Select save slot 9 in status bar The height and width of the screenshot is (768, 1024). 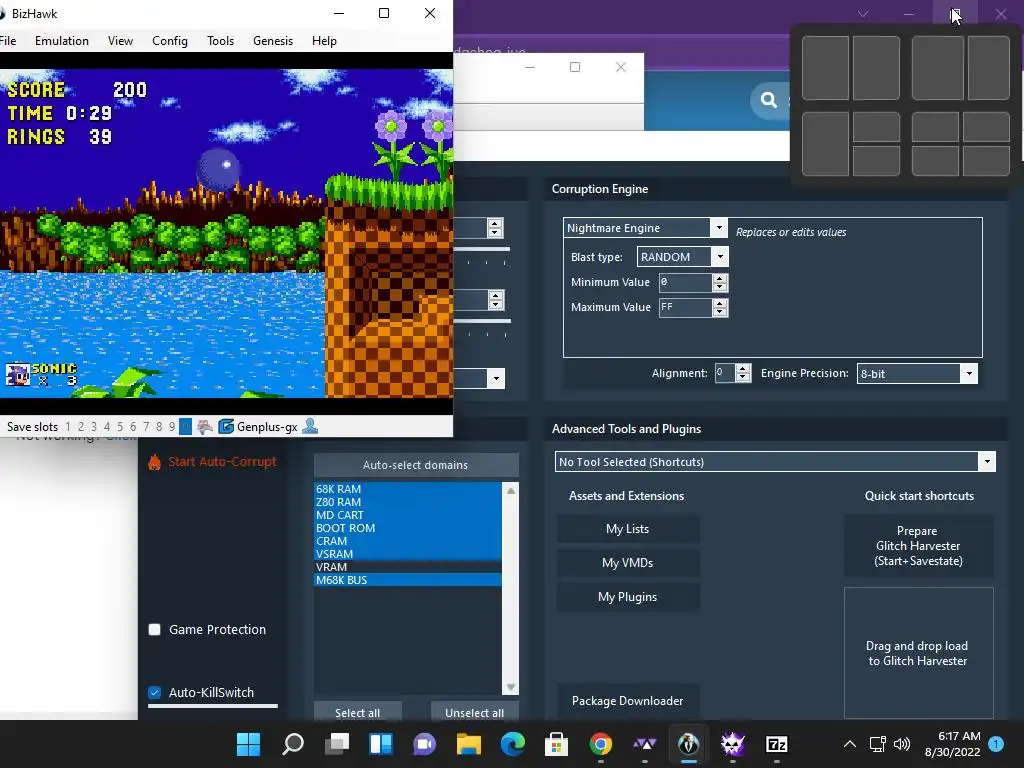point(172,426)
